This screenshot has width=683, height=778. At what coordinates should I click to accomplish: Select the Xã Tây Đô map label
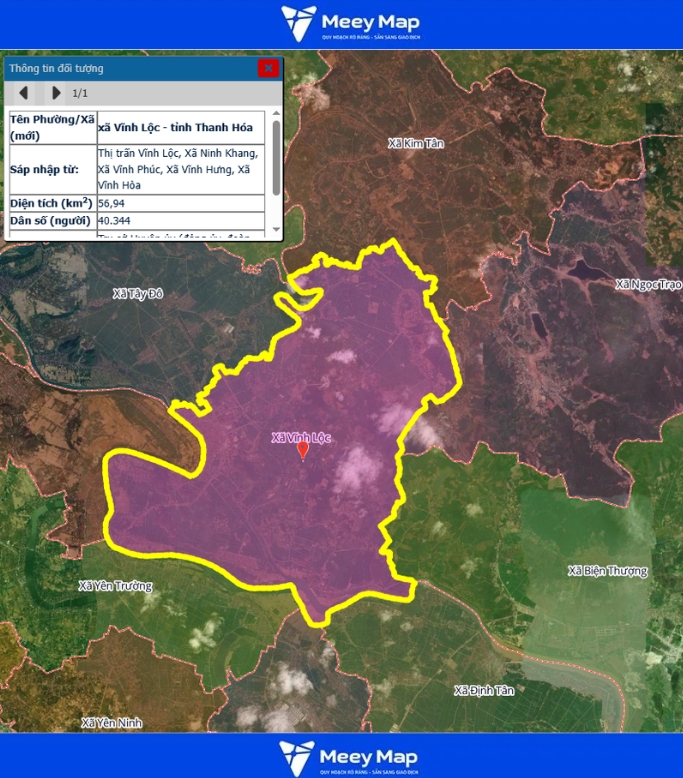[138, 293]
